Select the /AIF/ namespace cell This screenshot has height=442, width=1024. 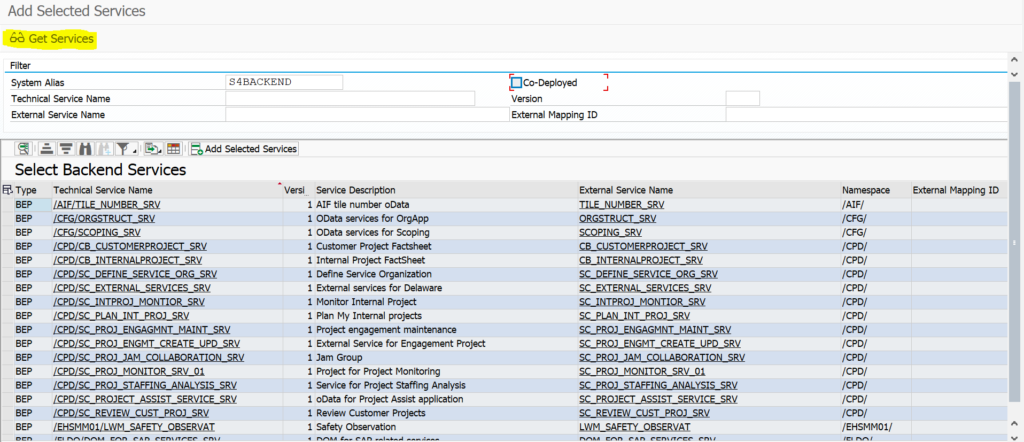(875, 204)
